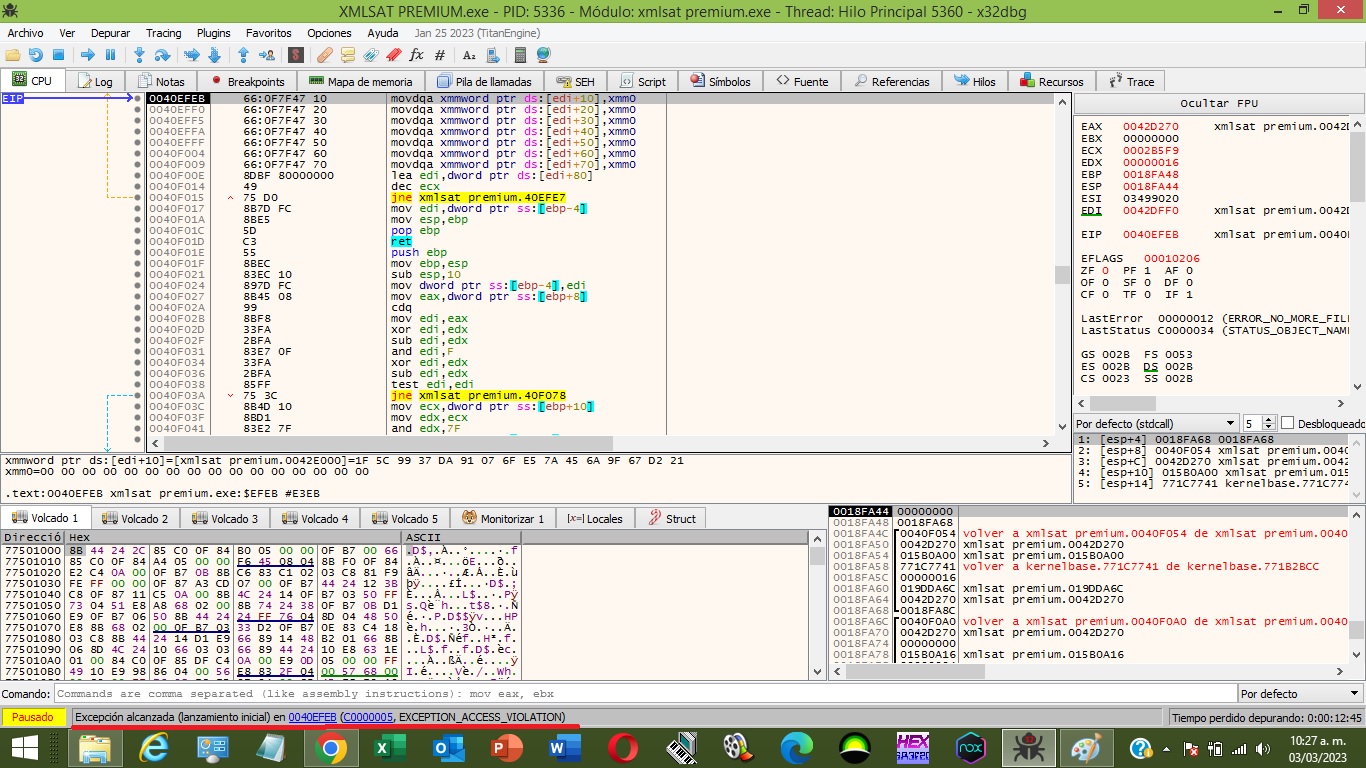Switch to the Hilos tab
The width and height of the screenshot is (1366, 768).
click(x=974, y=81)
